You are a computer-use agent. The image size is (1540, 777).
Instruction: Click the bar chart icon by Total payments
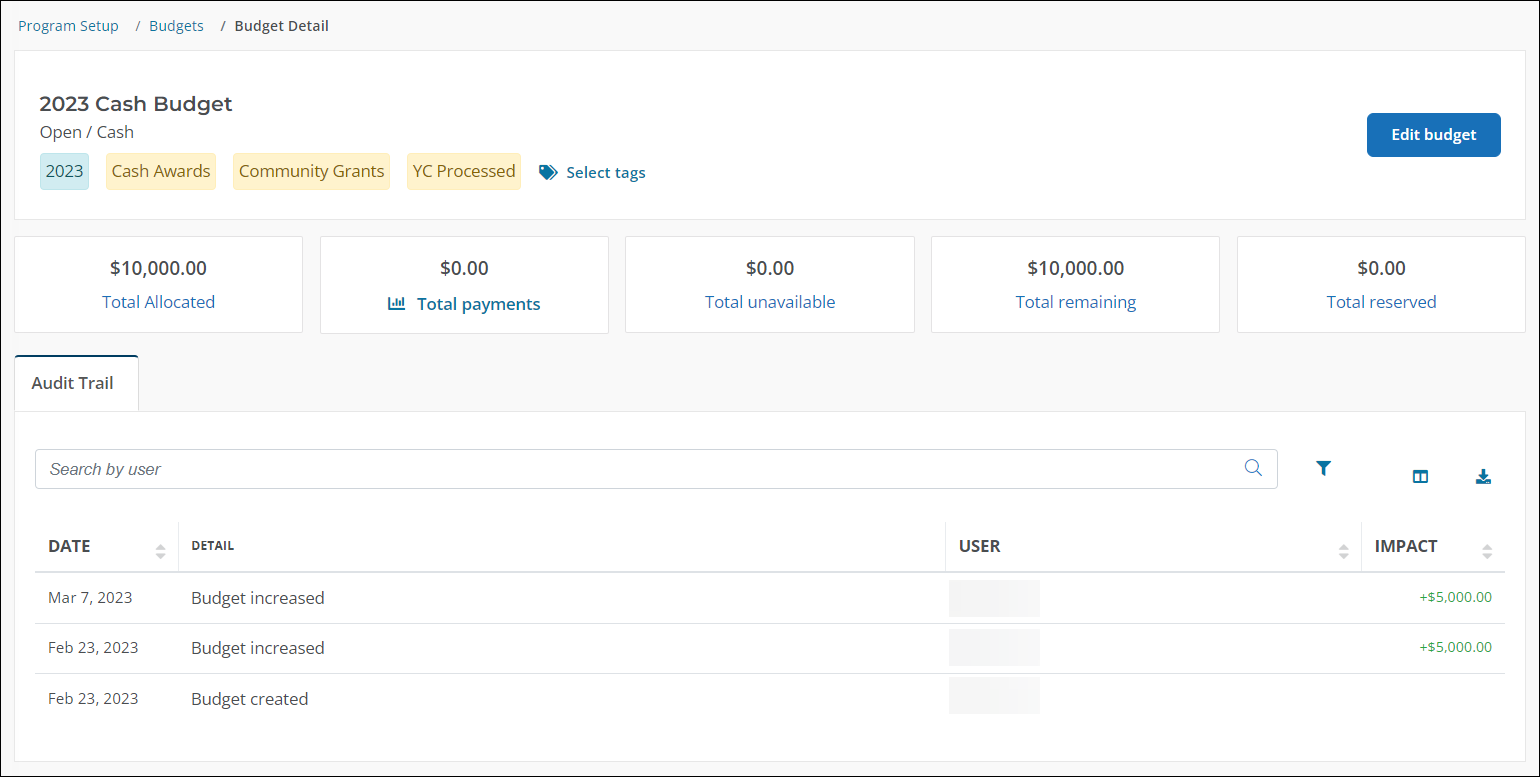click(x=397, y=304)
